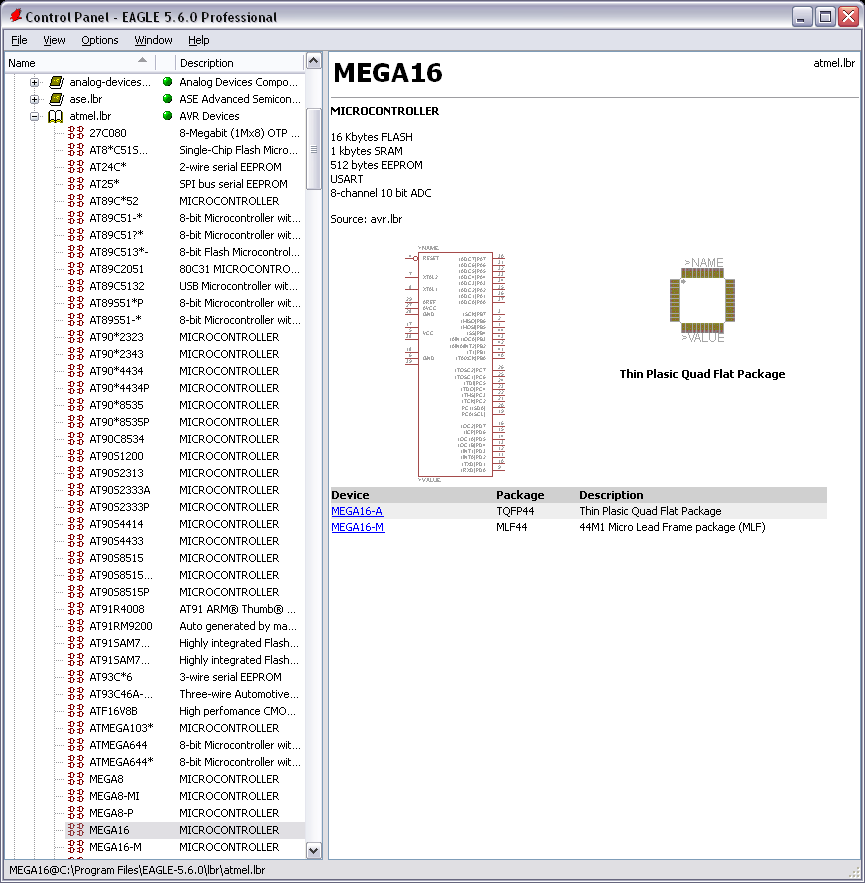Viewport: 865px width, 883px height.
Task: Expand the analog-devices library tree node
Action: [34, 82]
